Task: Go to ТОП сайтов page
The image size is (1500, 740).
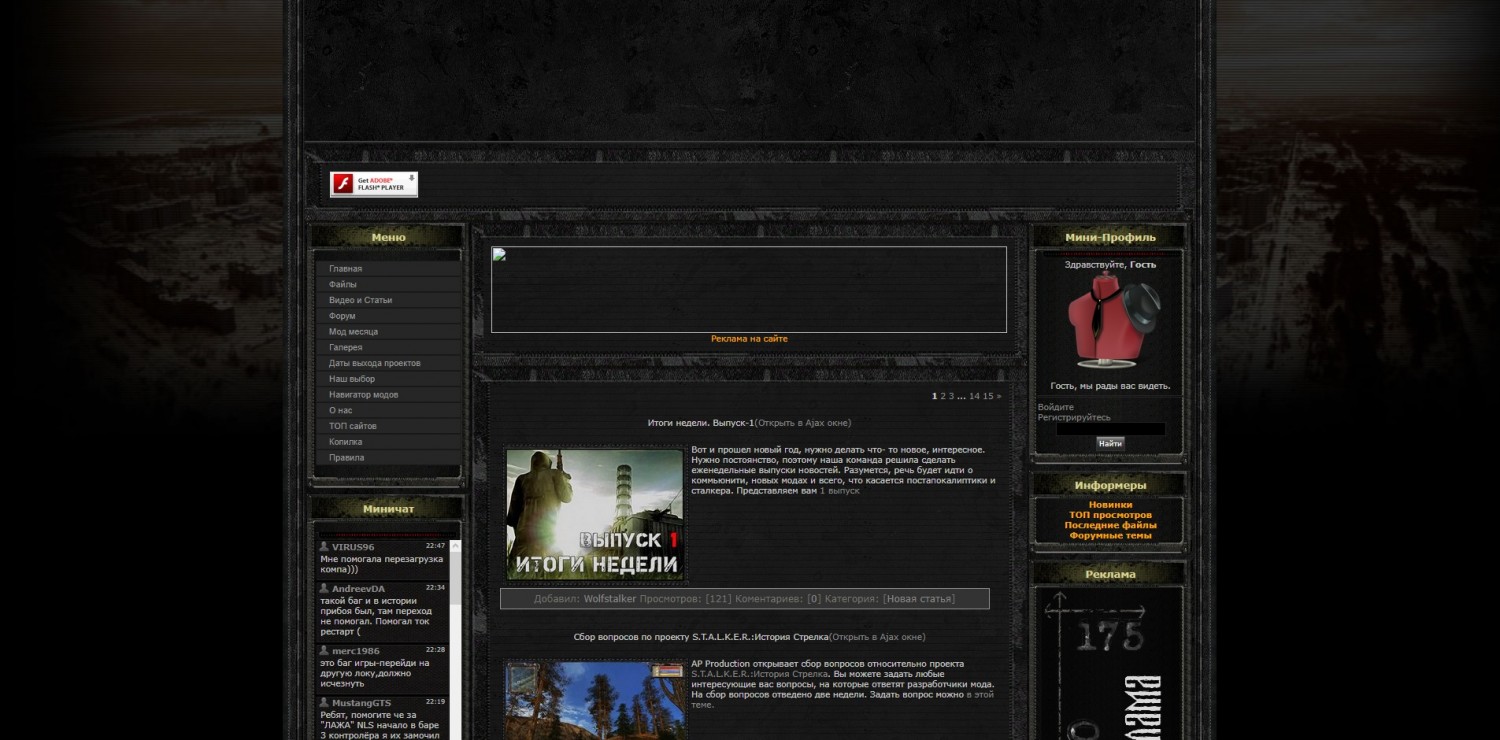Action: 389,426
